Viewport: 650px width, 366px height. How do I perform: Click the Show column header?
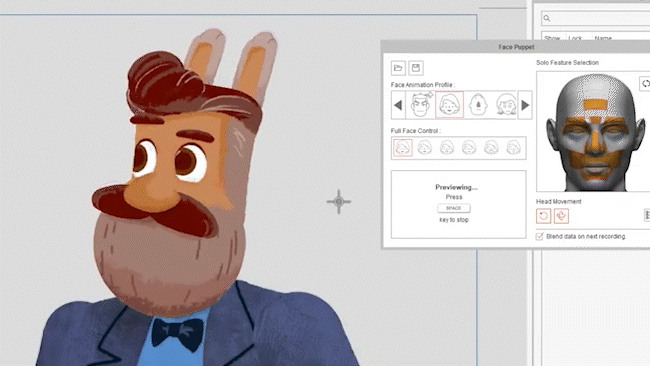coord(552,38)
